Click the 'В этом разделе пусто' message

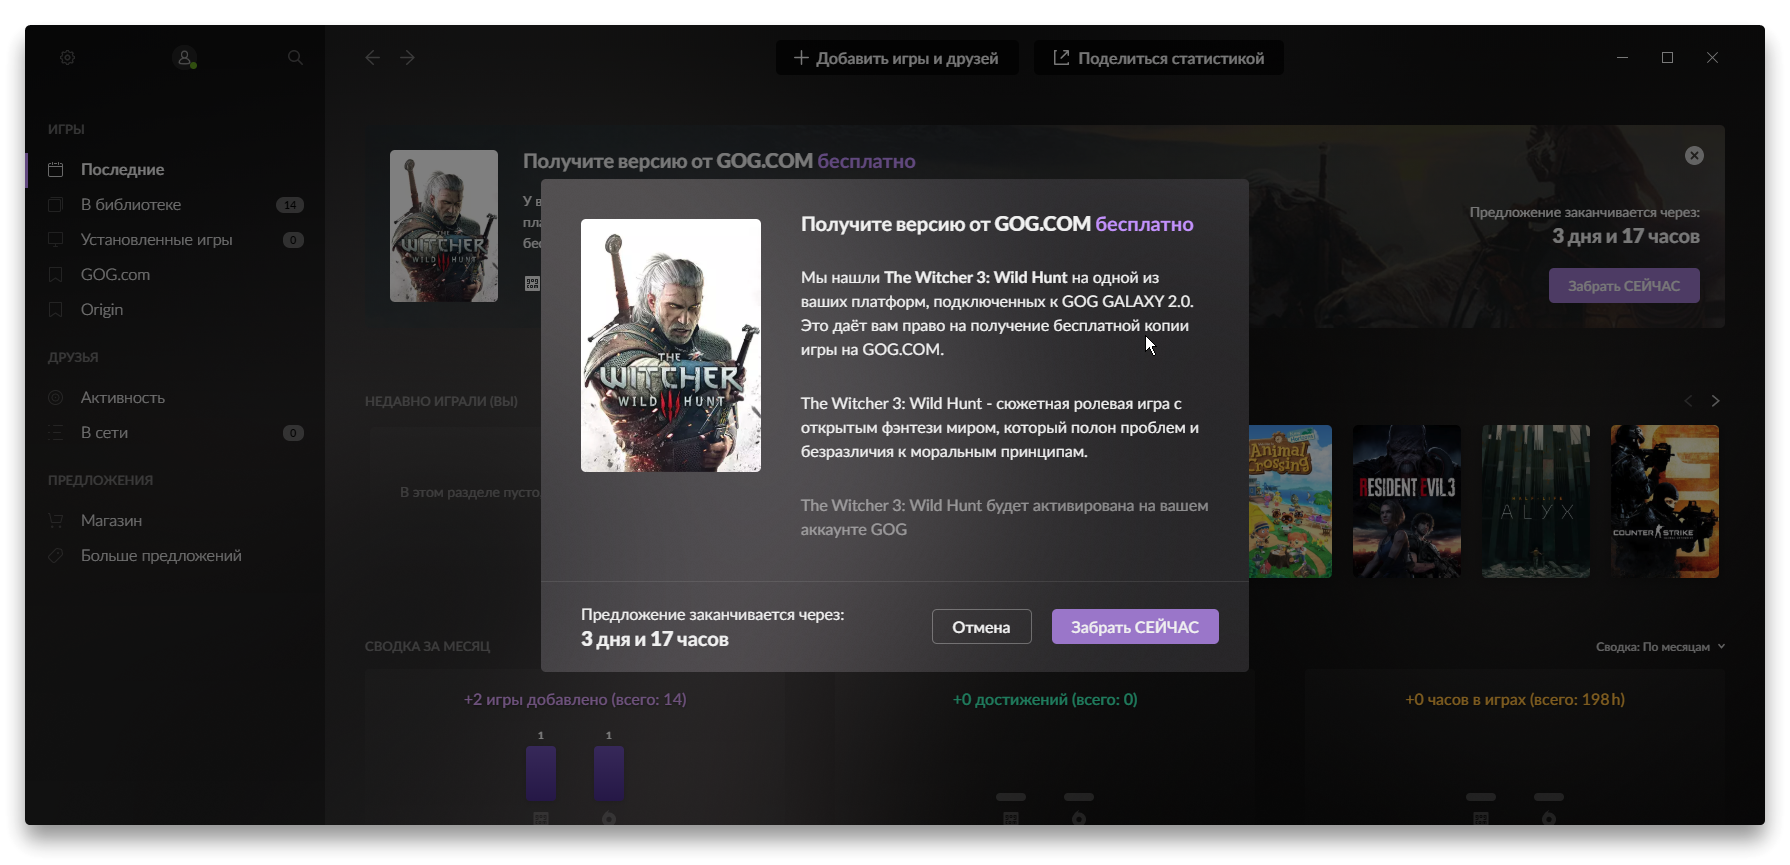[470, 493]
